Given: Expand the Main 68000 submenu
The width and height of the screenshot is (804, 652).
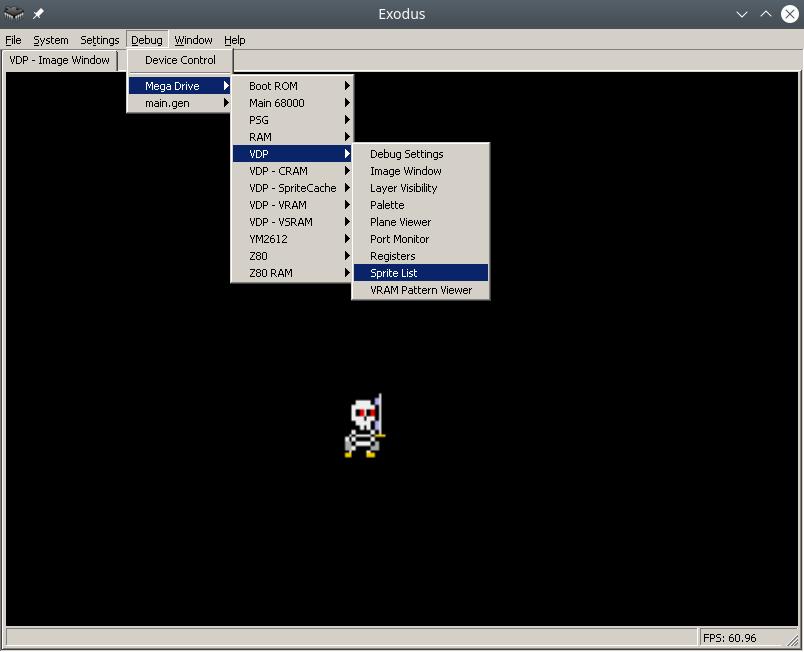Looking at the screenshot, I should (292, 103).
